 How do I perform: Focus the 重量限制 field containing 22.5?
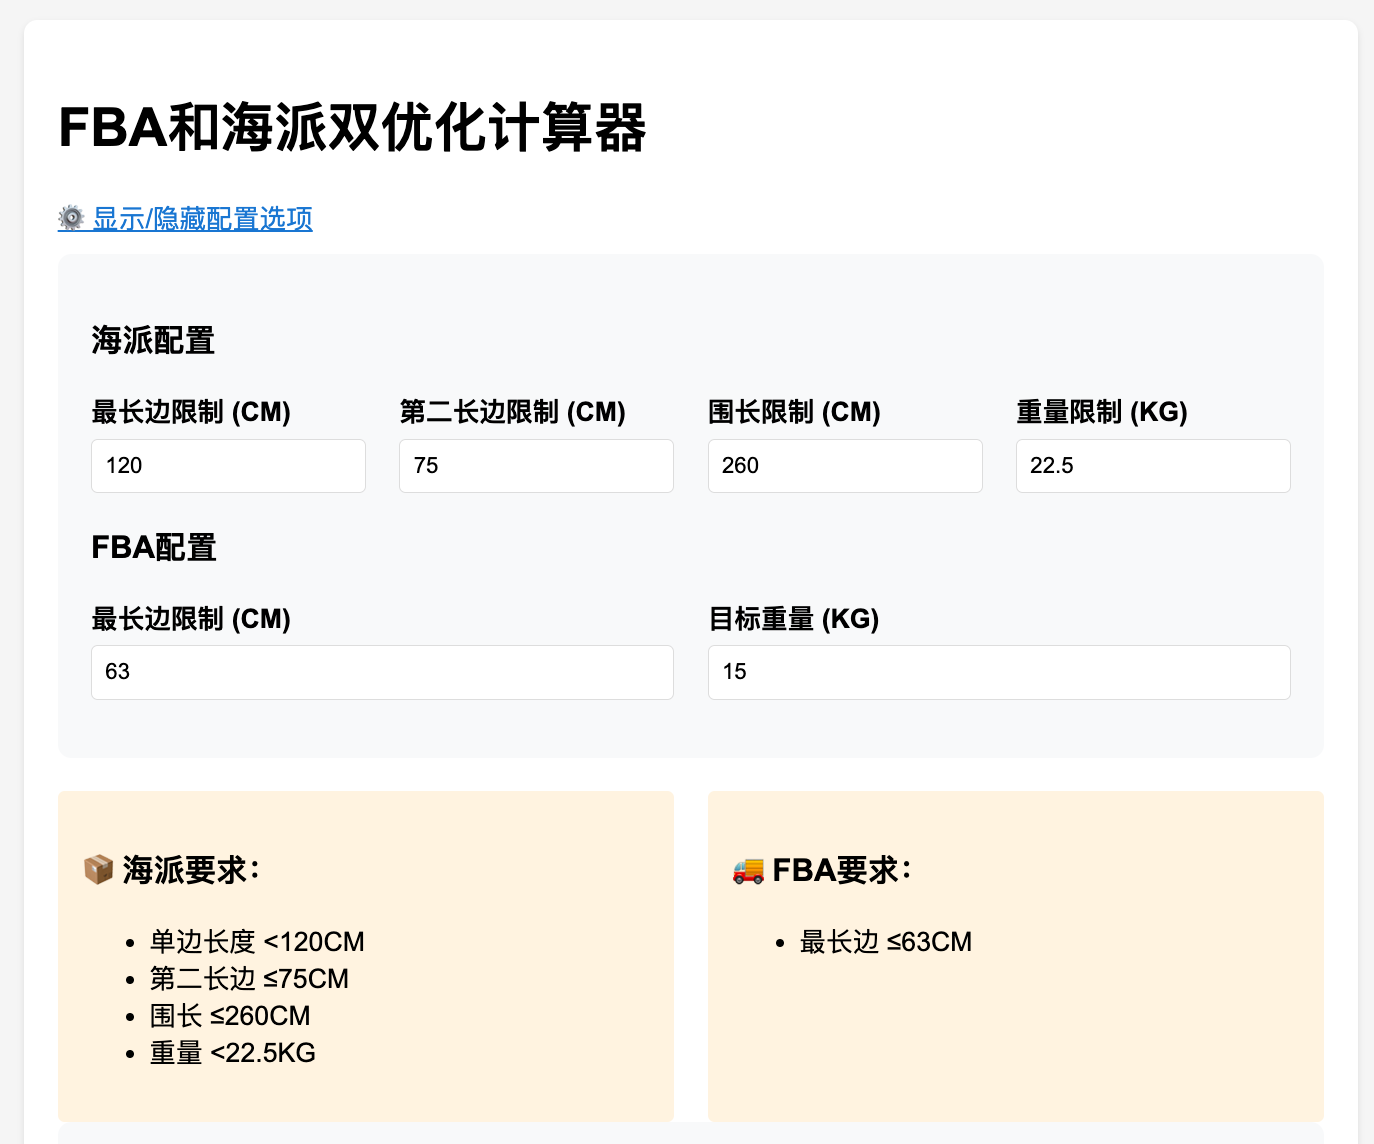(x=1153, y=466)
